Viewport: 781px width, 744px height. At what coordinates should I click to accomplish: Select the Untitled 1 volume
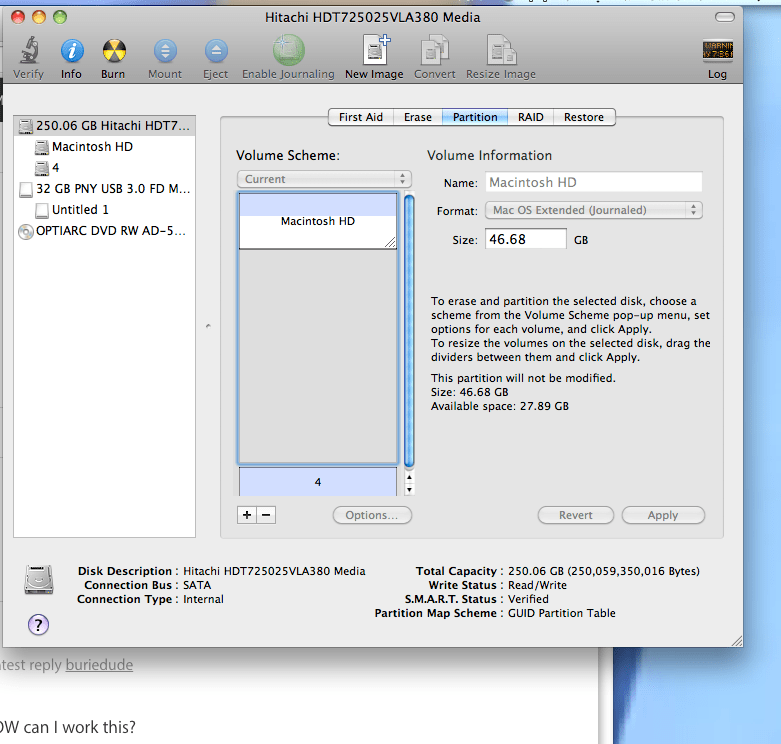105,210
